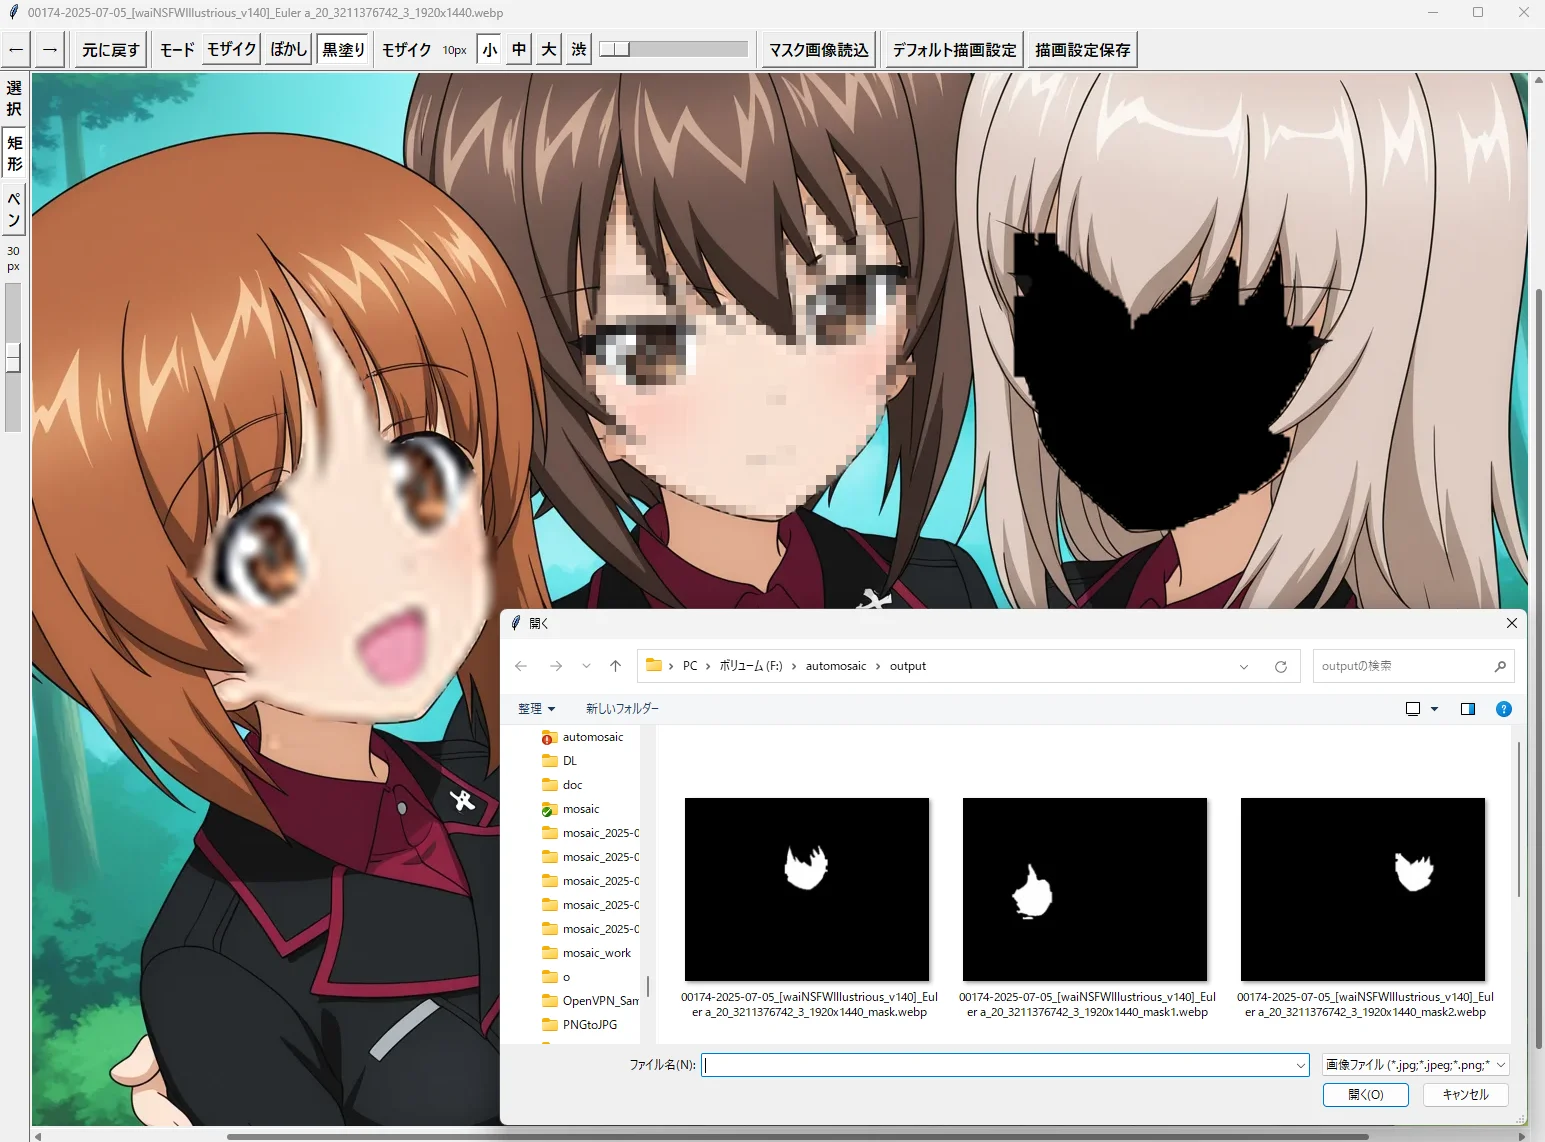Select the 黒塗り black fill mode
The image size is (1545, 1142).
(x=343, y=50)
